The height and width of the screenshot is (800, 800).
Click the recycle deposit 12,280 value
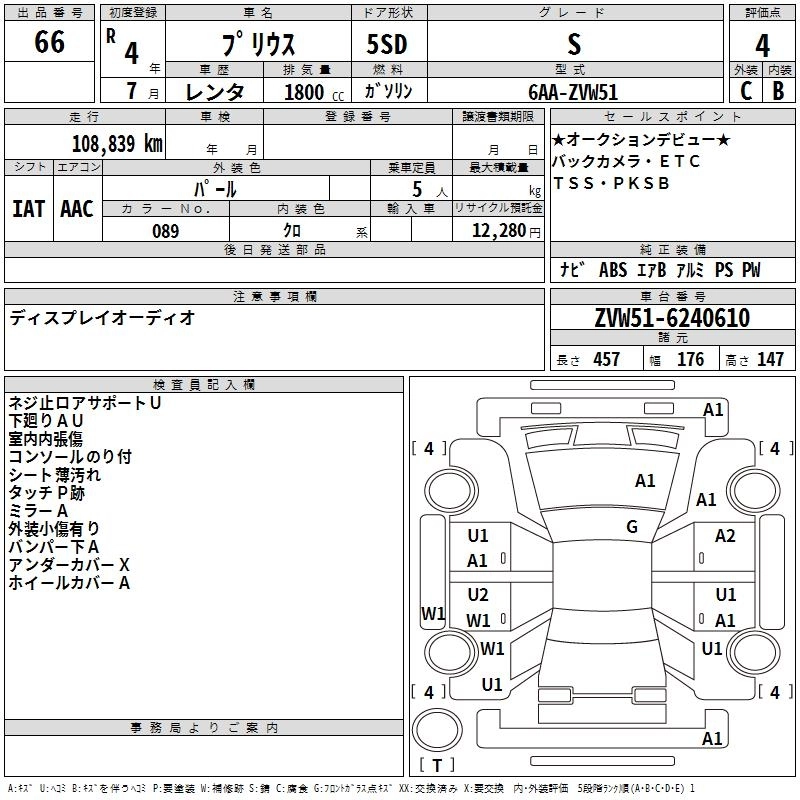click(x=496, y=231)
